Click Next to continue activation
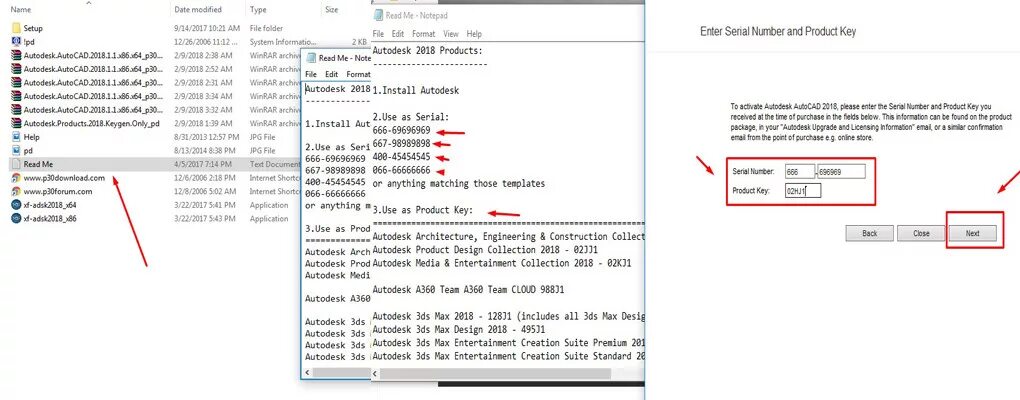1020x400 pixels. click(x=972, y=233)
